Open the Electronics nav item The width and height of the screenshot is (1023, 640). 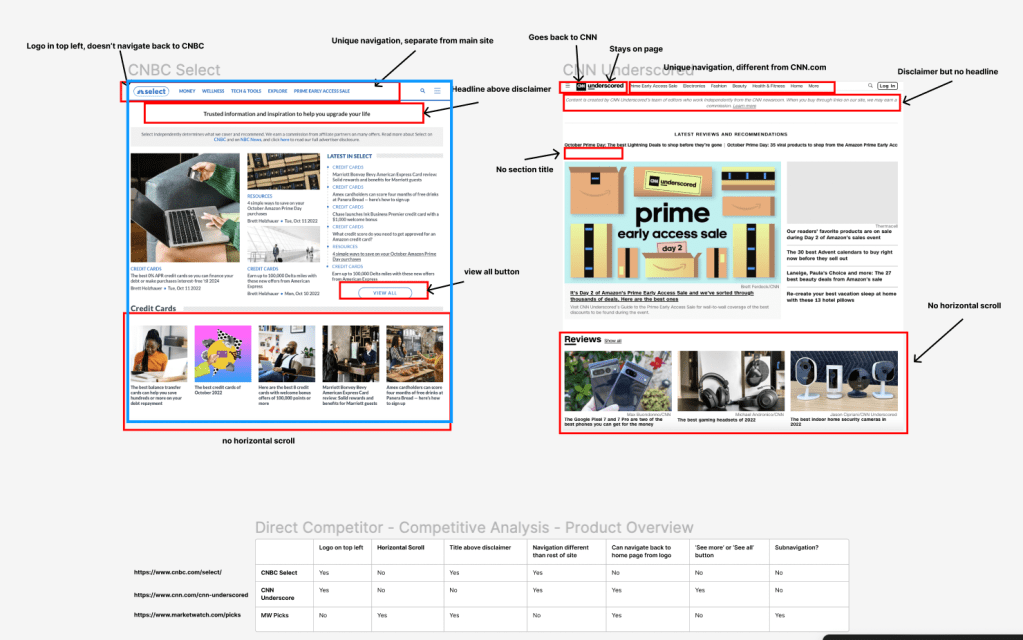(x=694, y=86)
